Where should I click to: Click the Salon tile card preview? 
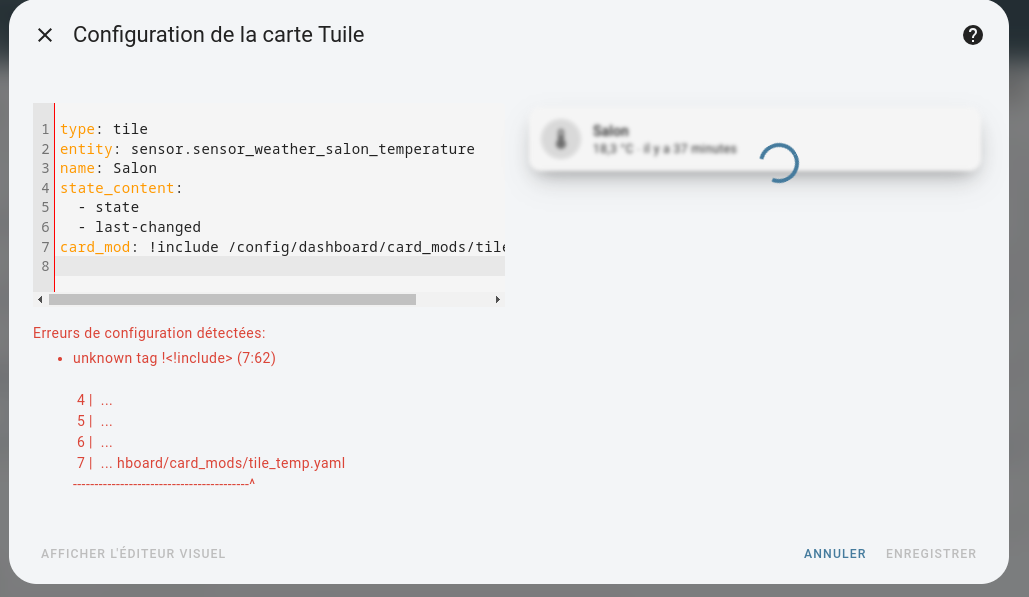755,139
